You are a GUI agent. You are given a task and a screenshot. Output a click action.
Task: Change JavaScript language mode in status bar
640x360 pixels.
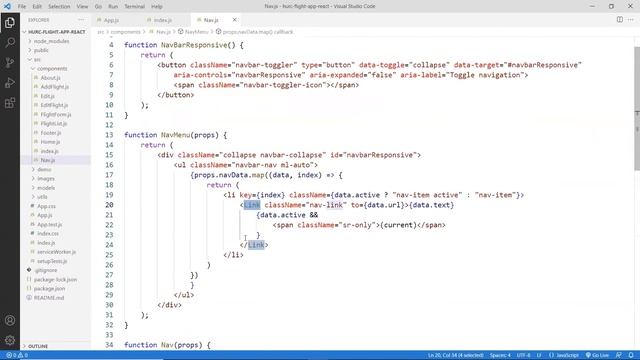pos(564,355)
